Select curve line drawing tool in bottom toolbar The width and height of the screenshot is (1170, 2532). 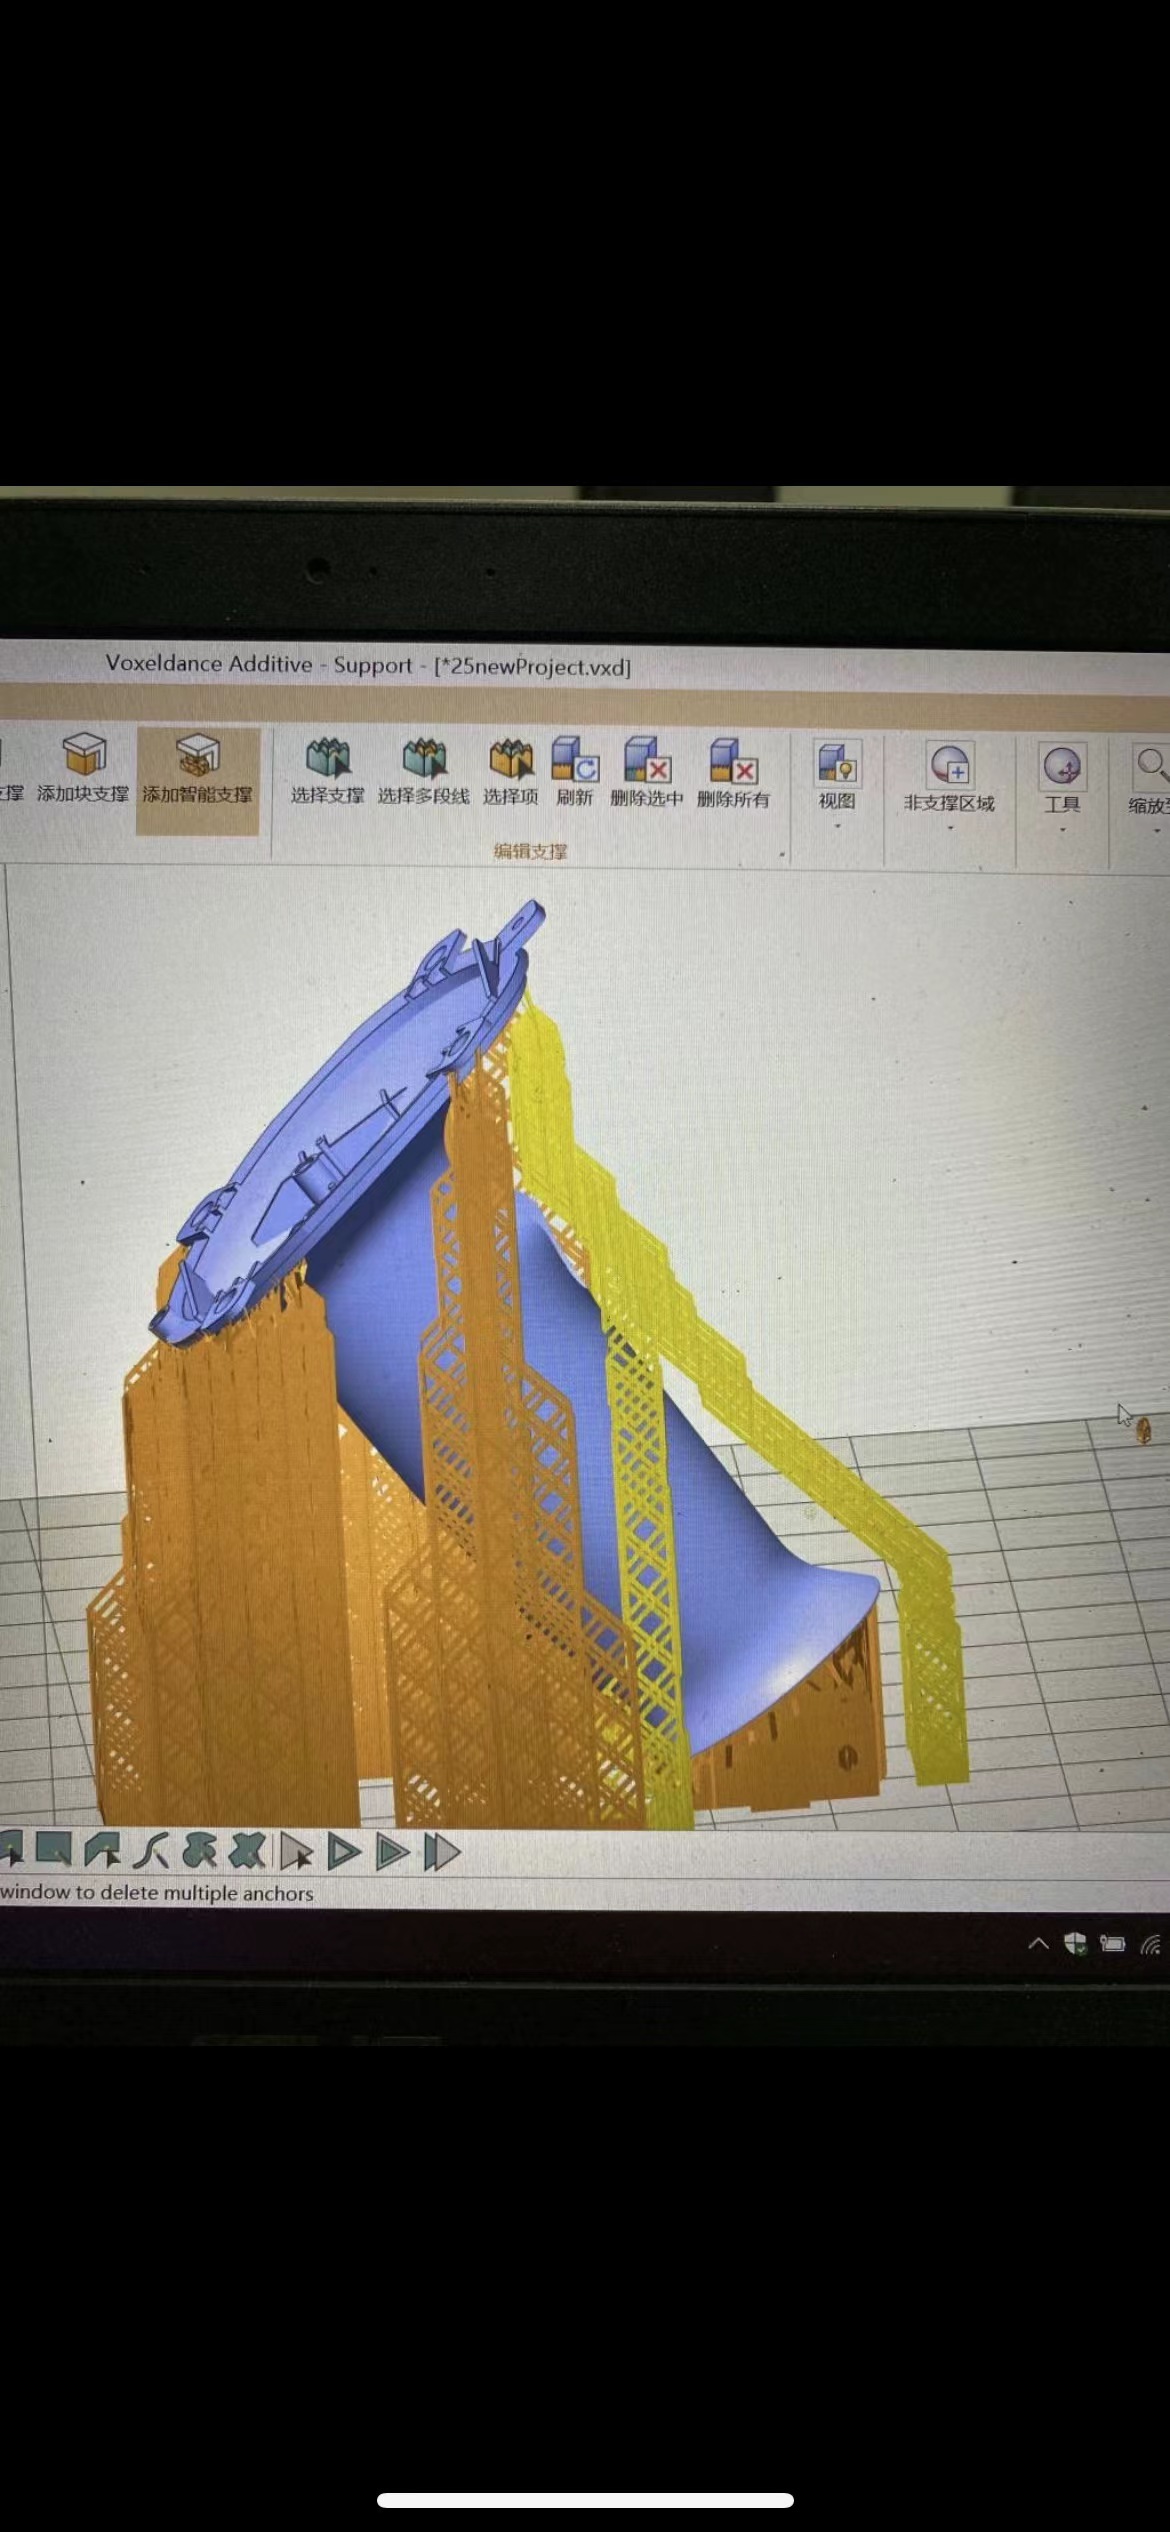click(151, 1851)
